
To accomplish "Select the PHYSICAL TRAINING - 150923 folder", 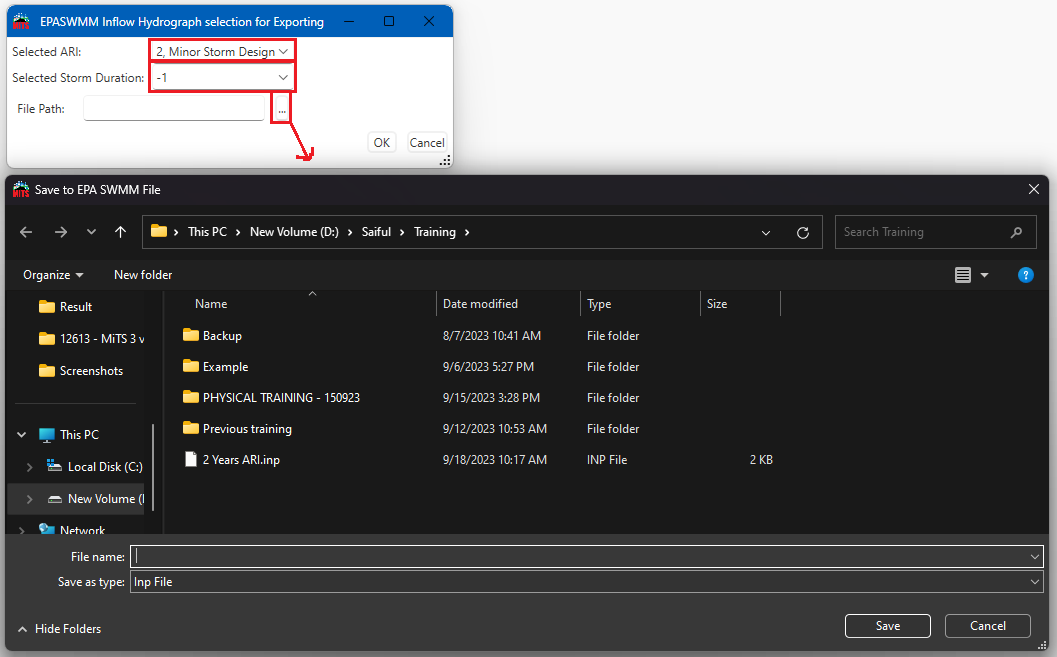I will click(281, 398).
